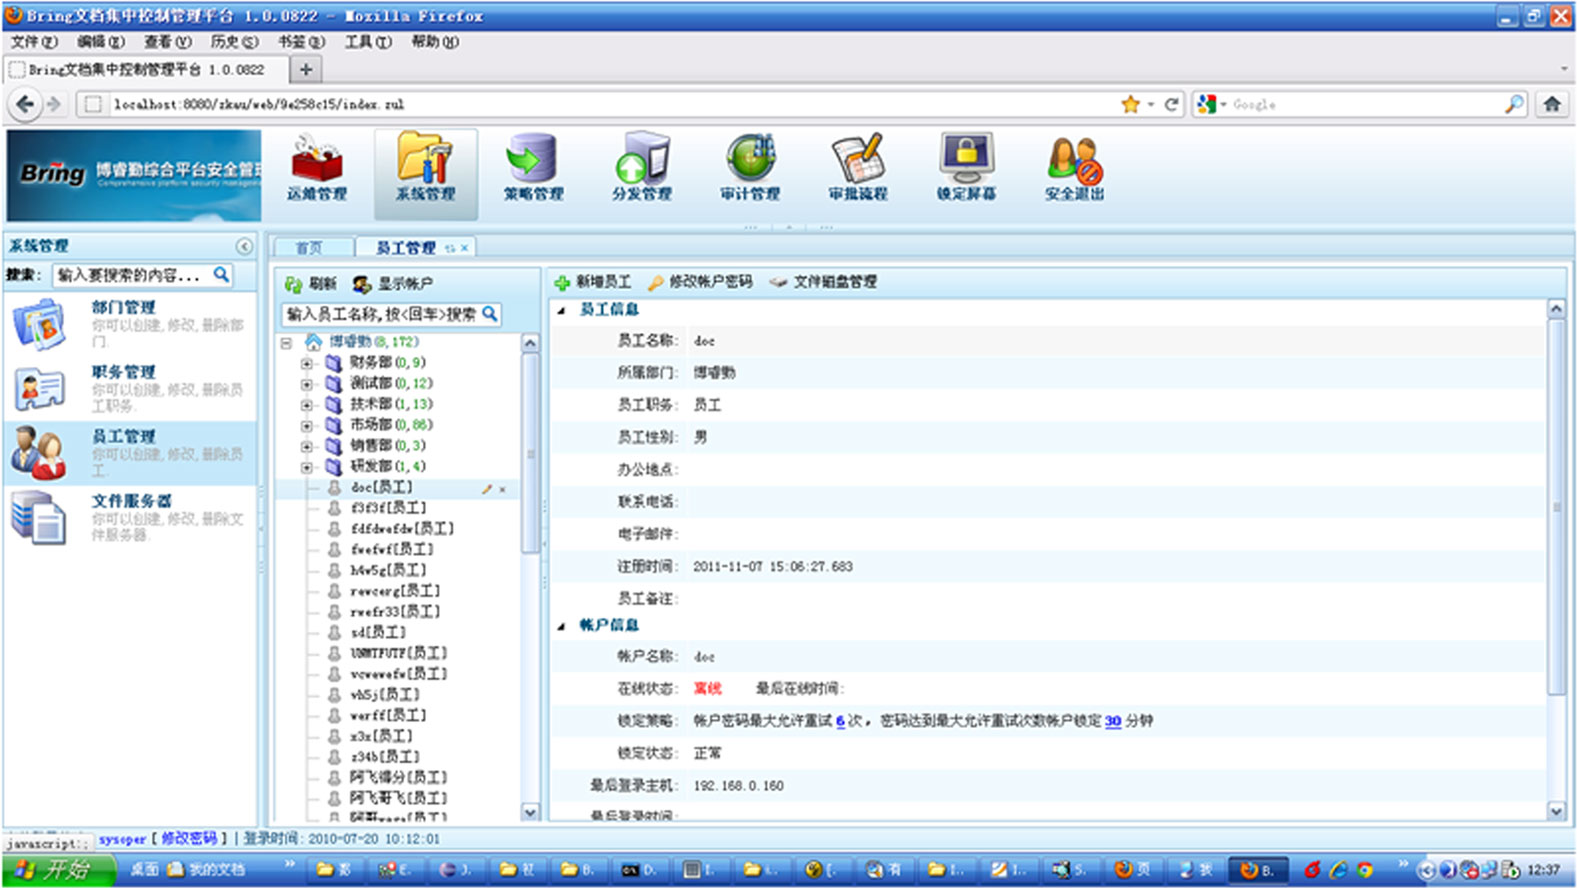Click the employee search magnifier icon
Screen dimensions: 1577x888
[489, 314]
